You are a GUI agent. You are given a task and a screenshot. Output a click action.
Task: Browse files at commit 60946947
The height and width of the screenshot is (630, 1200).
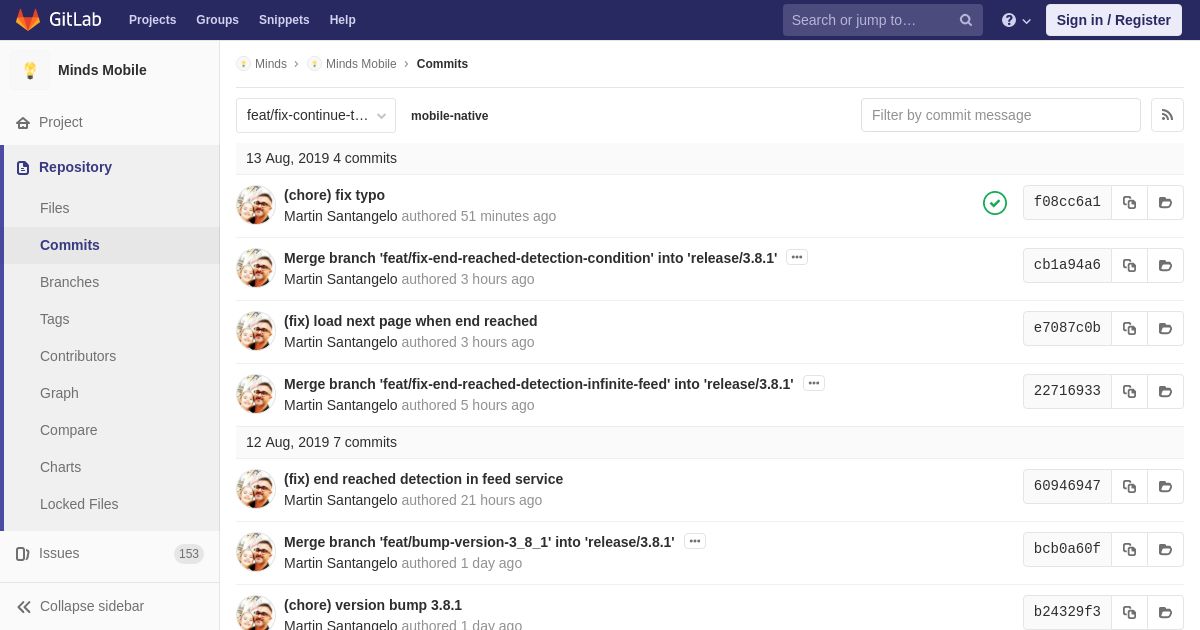(1165, 486)
